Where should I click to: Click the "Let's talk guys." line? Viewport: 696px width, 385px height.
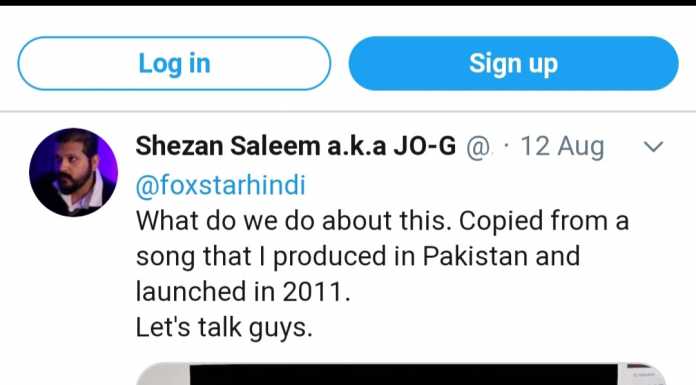click(x=224, y=328)
